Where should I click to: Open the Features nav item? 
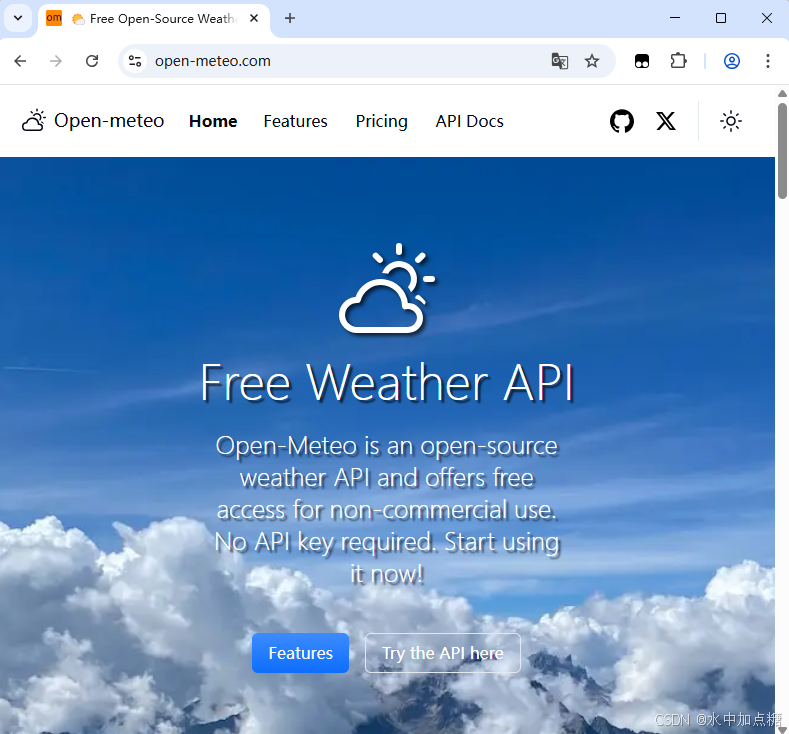coord(295,121)
